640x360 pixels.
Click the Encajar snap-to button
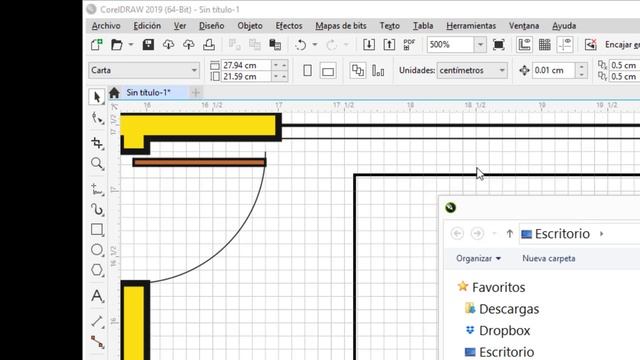pos(622,44)
